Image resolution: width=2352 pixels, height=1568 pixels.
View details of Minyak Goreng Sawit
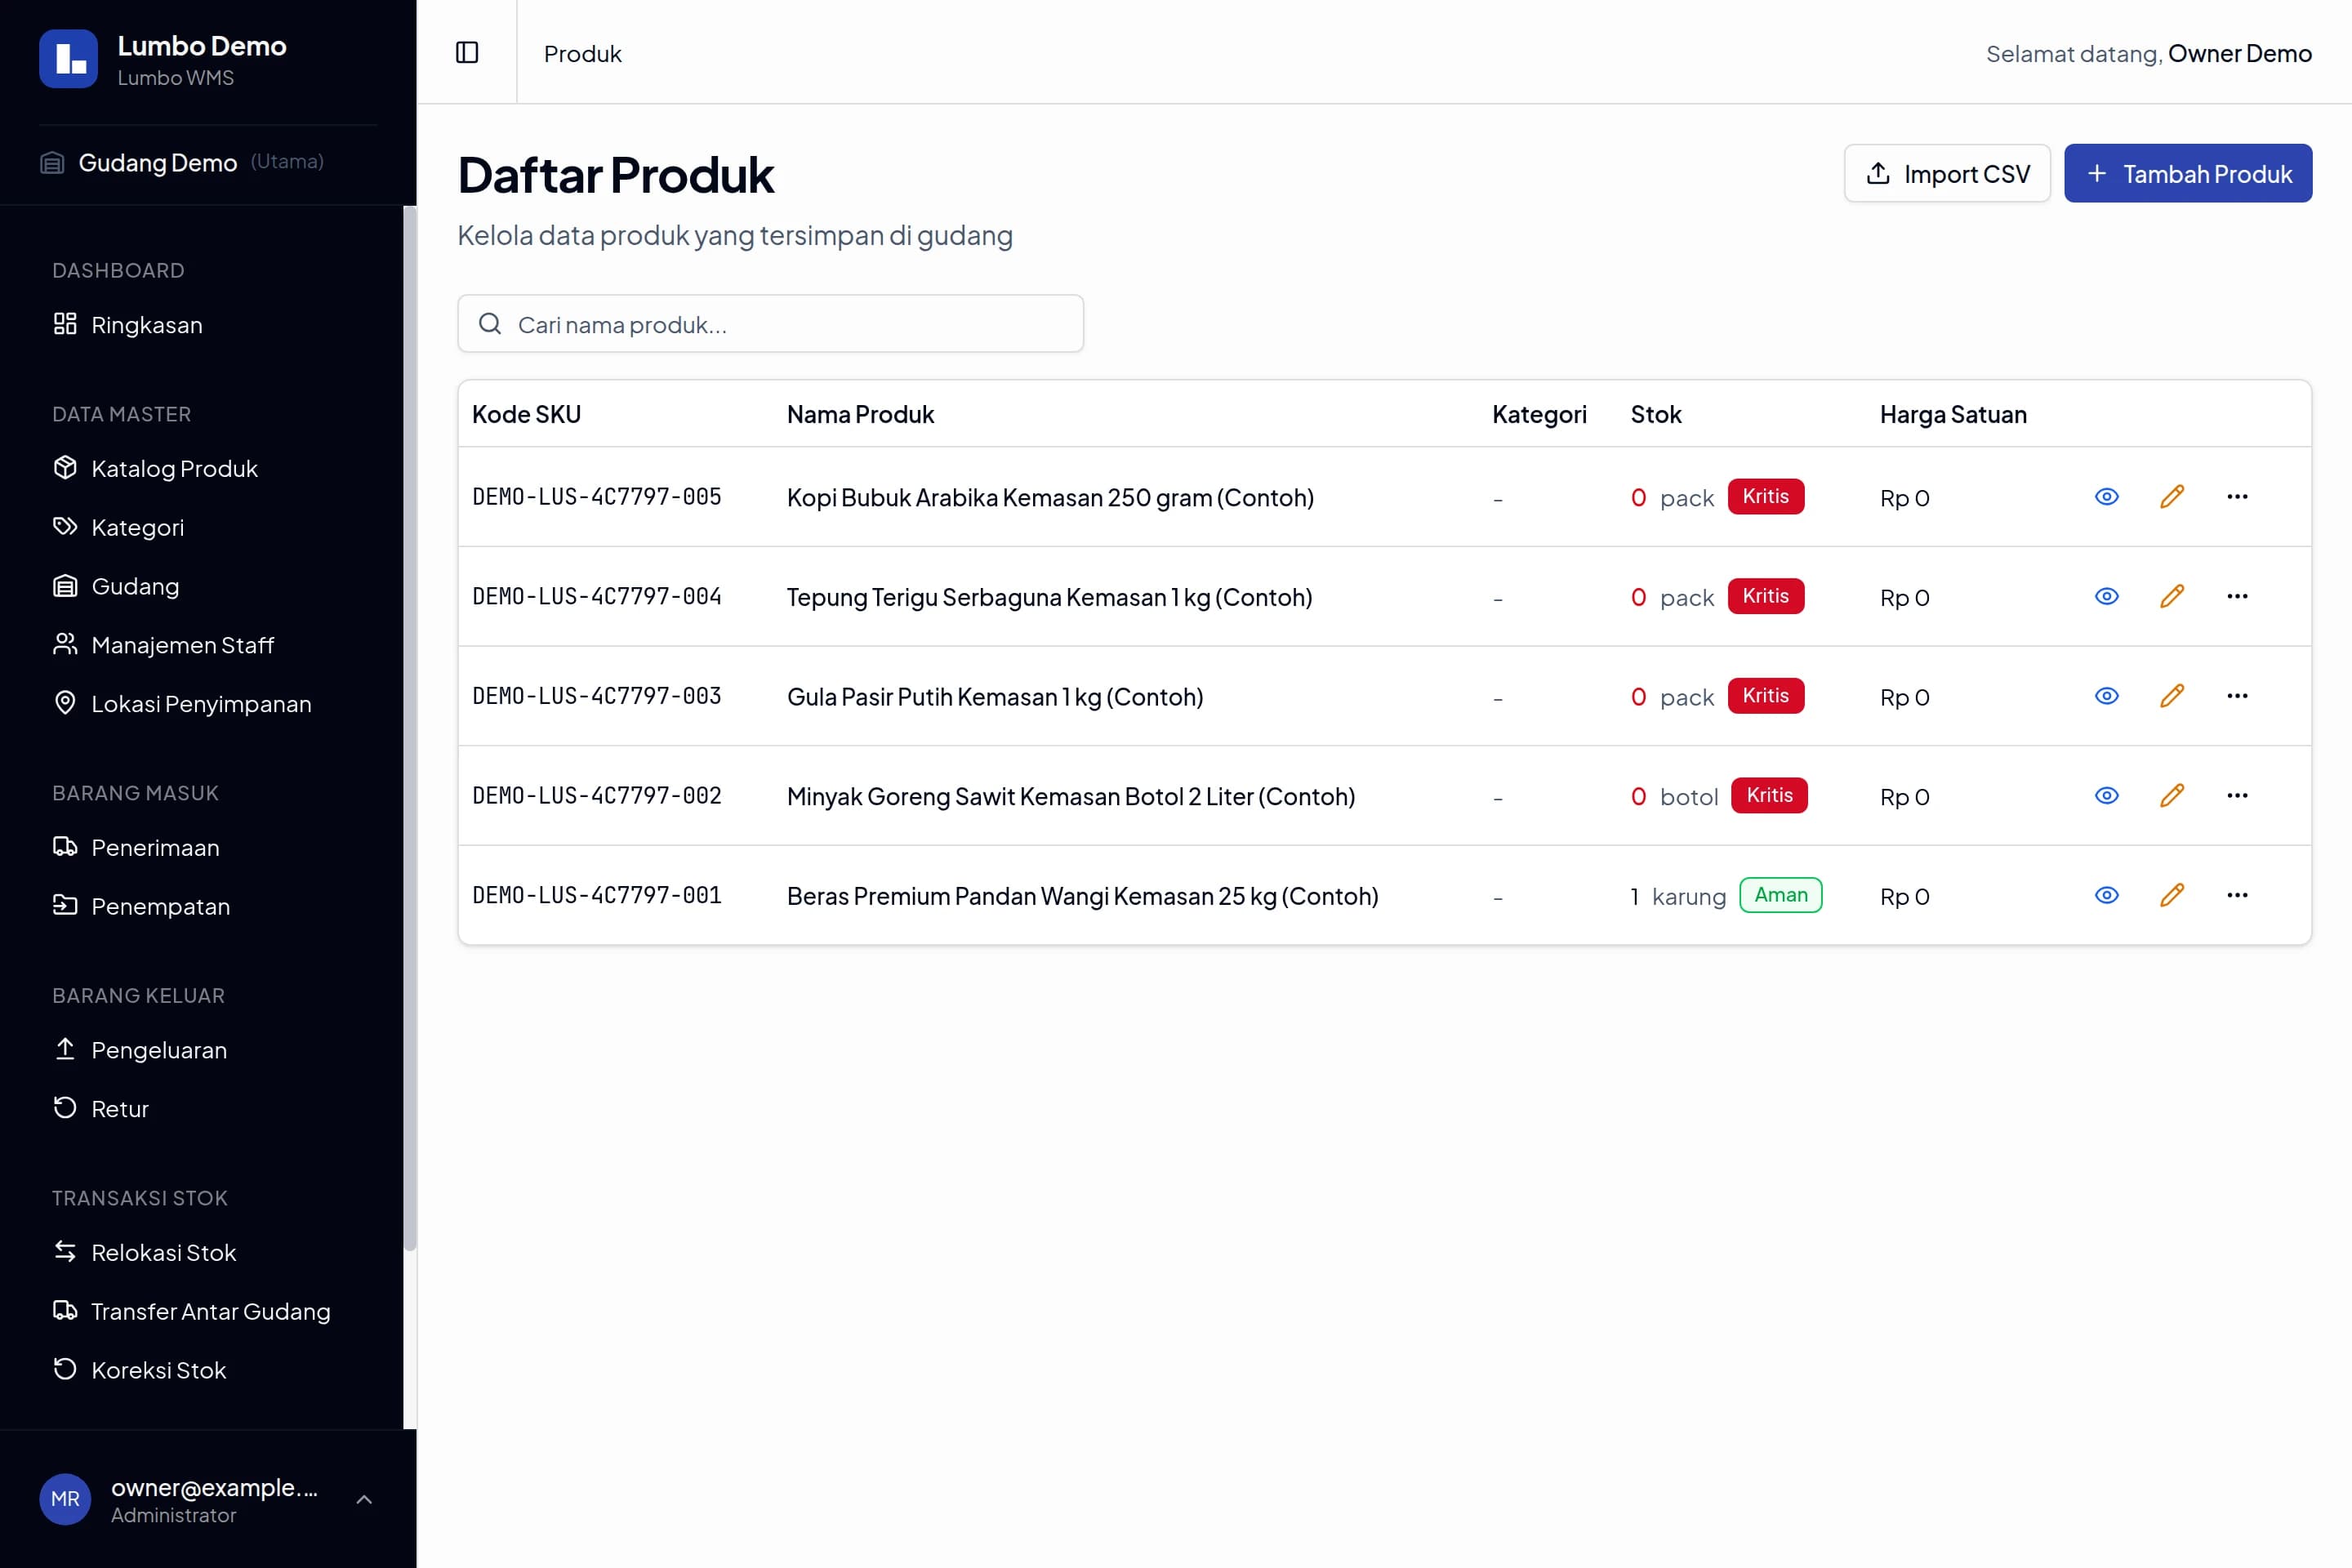point(2107,796)
